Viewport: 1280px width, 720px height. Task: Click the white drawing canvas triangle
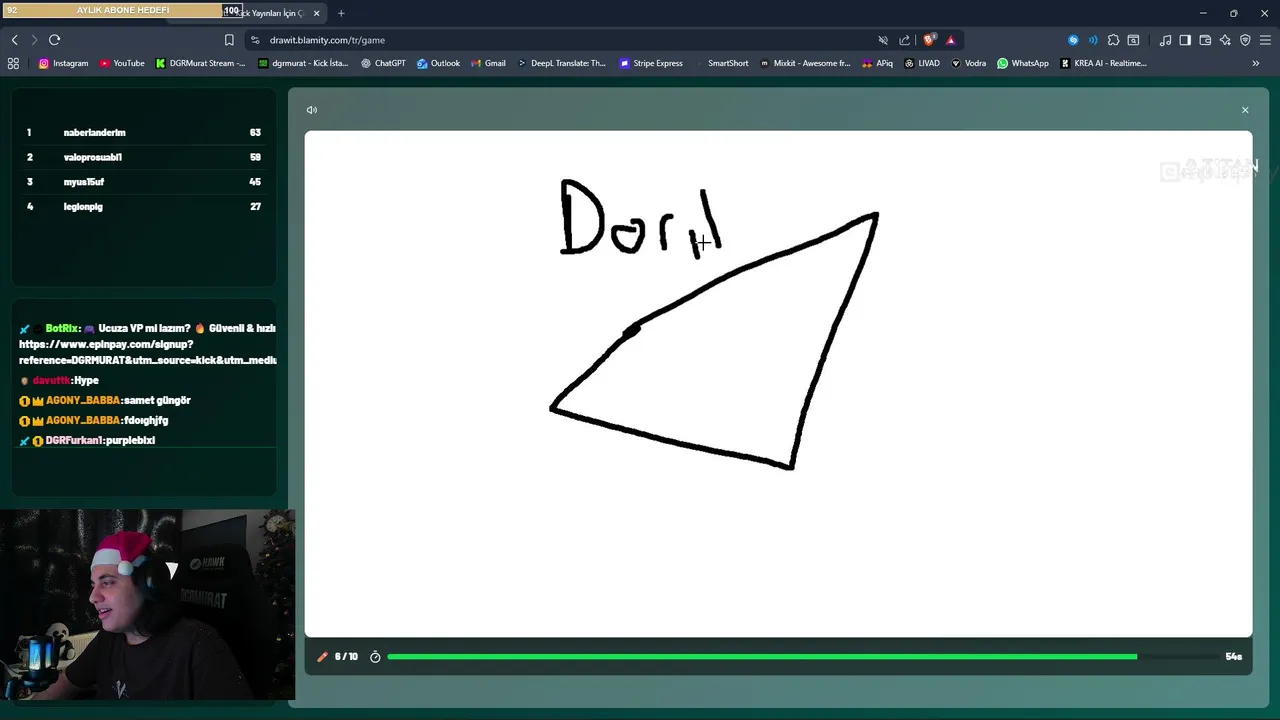click(x=715, y=340)
